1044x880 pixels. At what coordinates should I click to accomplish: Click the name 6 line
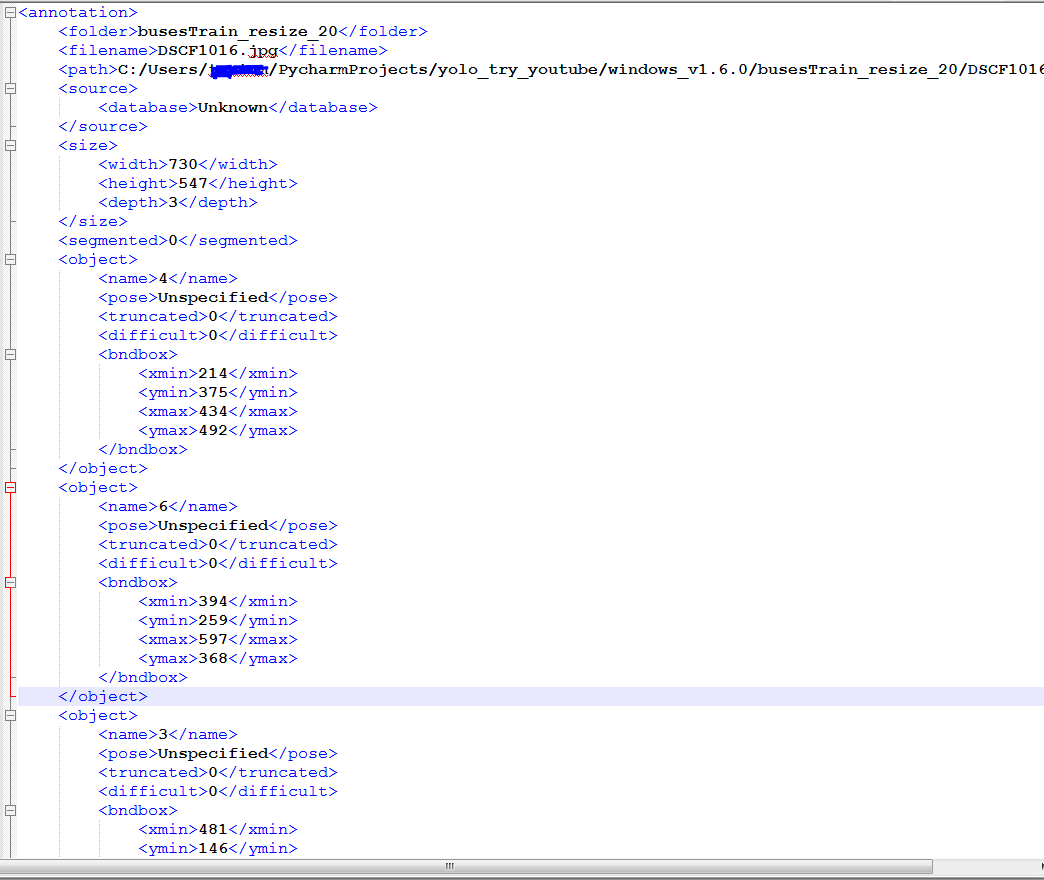click(168, 507)
